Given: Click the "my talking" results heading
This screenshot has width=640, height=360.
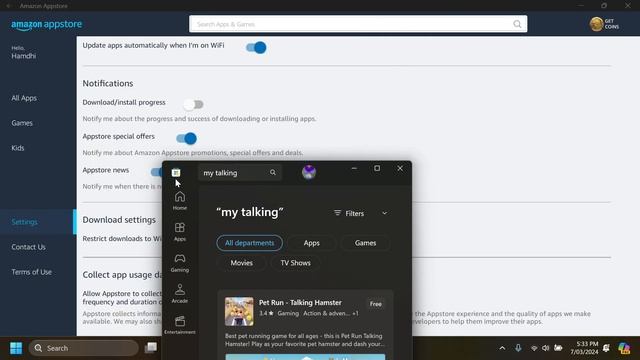Looking at the screenshot, I should coord(250,212).
